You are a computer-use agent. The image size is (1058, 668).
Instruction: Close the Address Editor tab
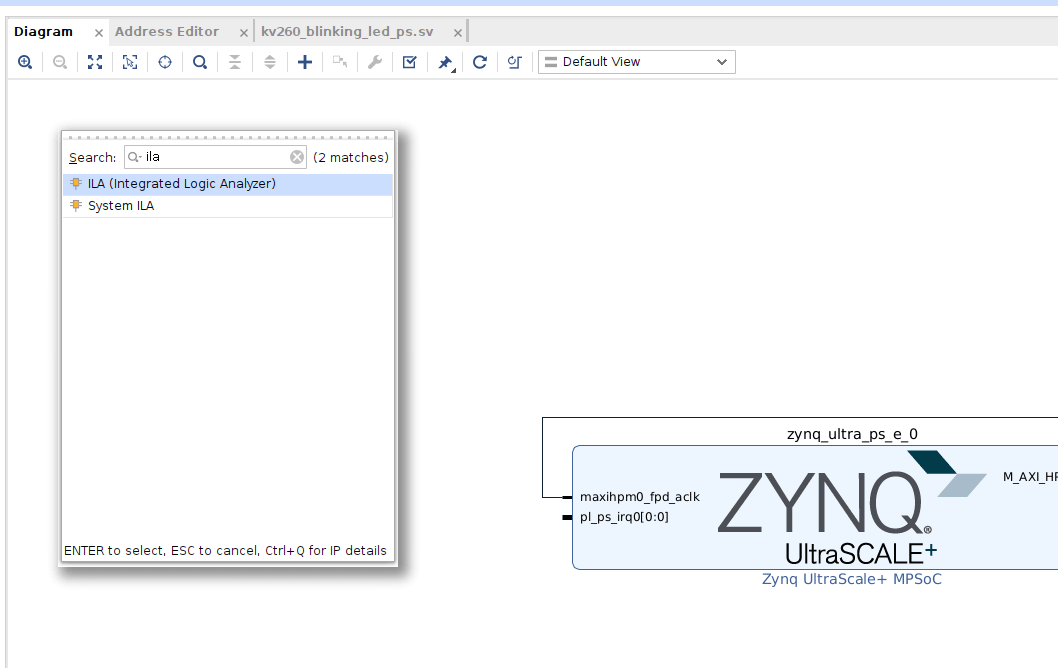point(244,32)
